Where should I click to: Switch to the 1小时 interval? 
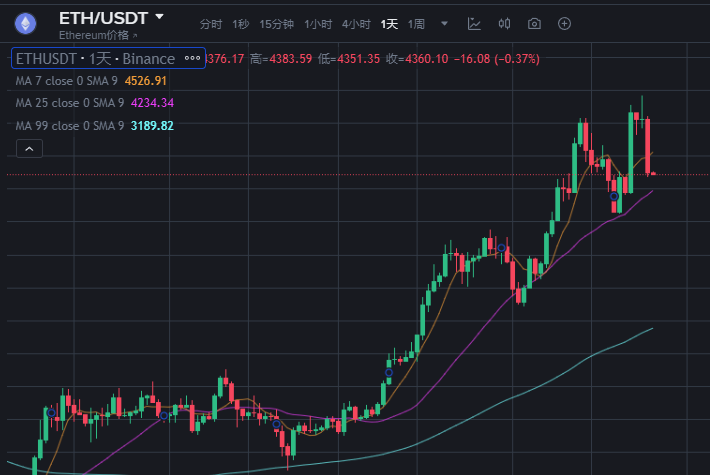[x=318, y=23]
